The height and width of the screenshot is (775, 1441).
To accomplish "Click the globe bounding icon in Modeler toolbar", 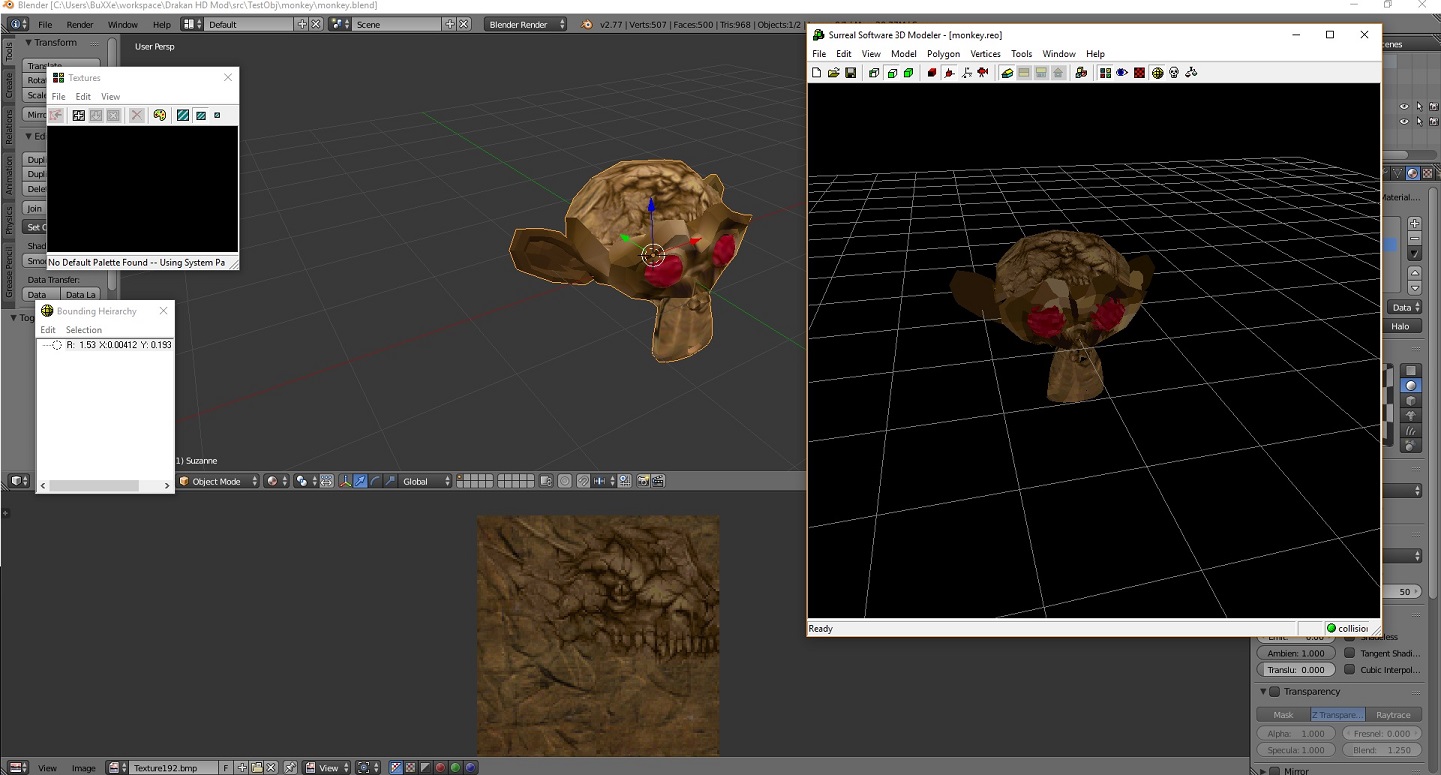I will click(x=1157, y=73).
